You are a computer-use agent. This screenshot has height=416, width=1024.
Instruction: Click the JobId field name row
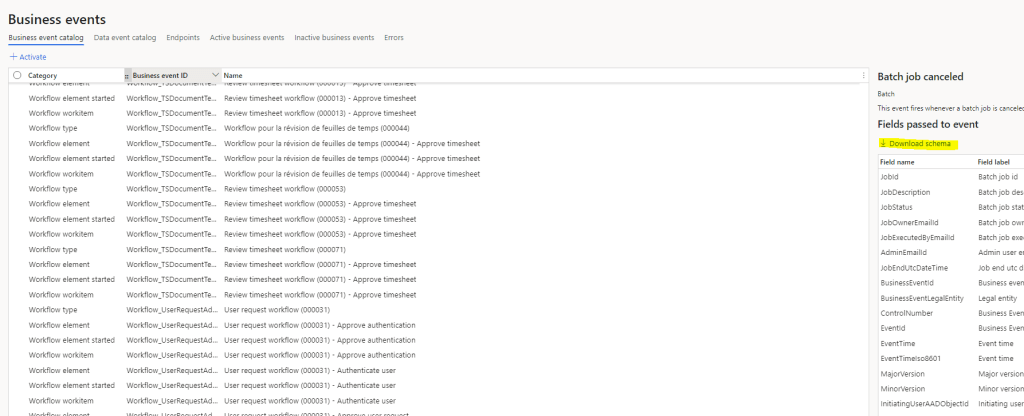891,177
